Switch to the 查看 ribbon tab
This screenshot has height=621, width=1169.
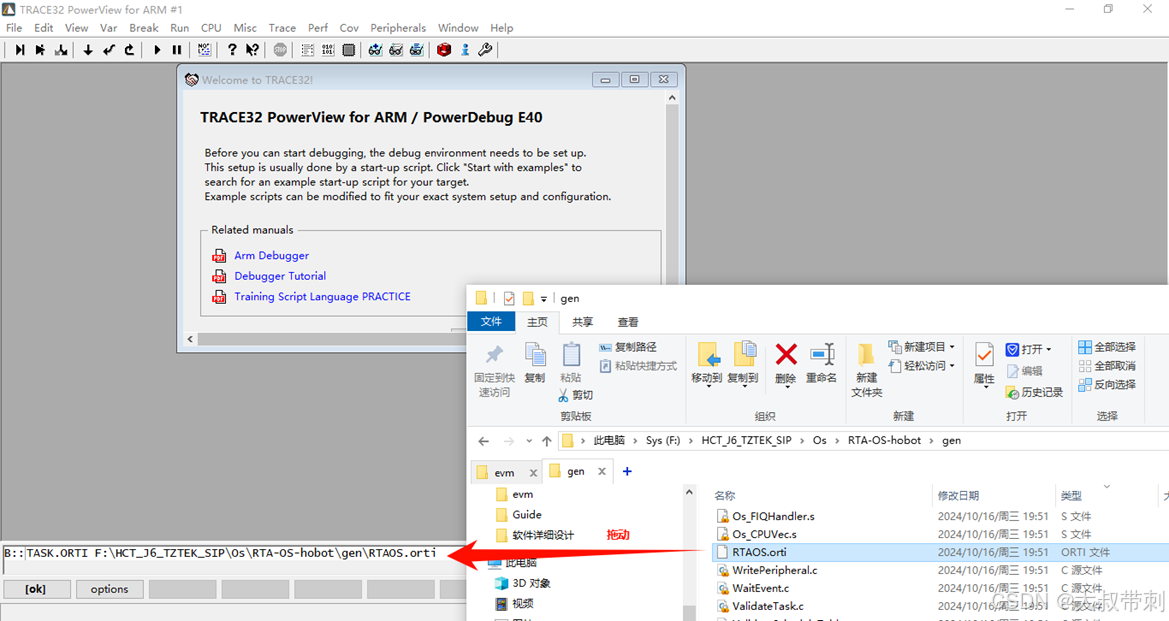click(628, 322)
